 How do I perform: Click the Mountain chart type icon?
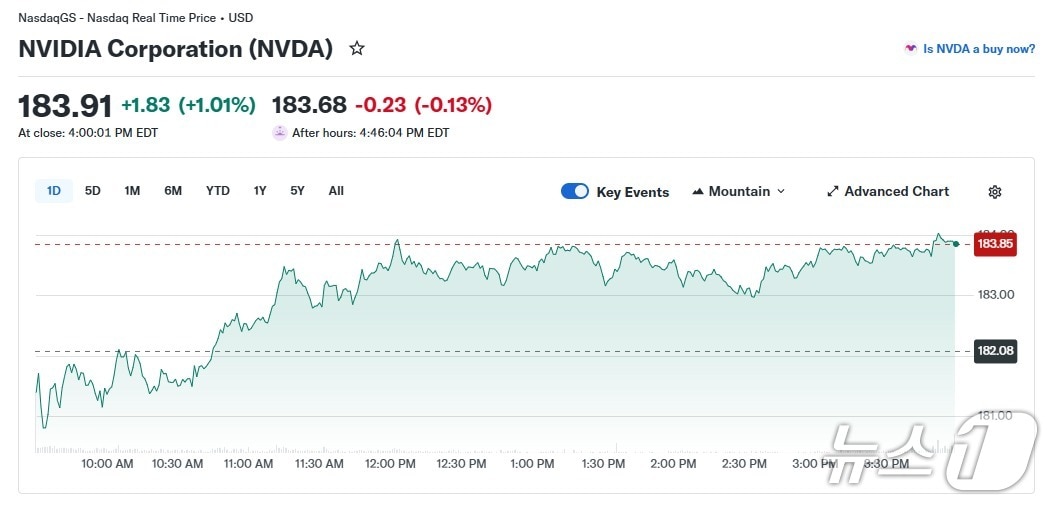(x=698, y=192)
